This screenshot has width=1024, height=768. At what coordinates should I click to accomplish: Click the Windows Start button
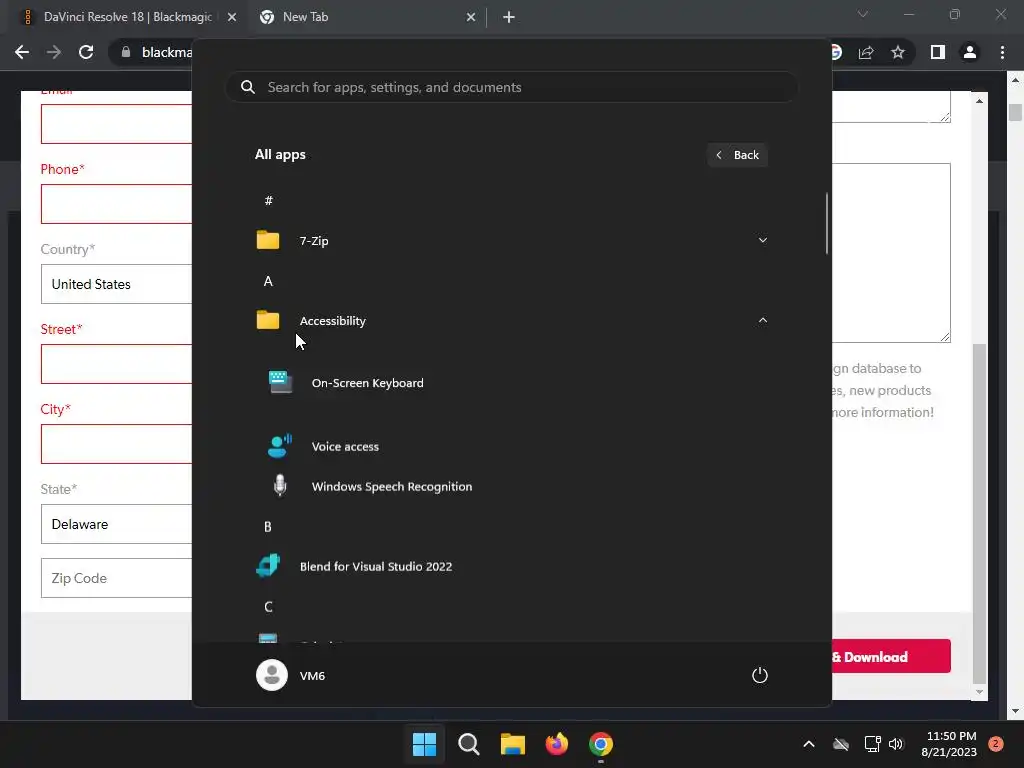point(424,744)
